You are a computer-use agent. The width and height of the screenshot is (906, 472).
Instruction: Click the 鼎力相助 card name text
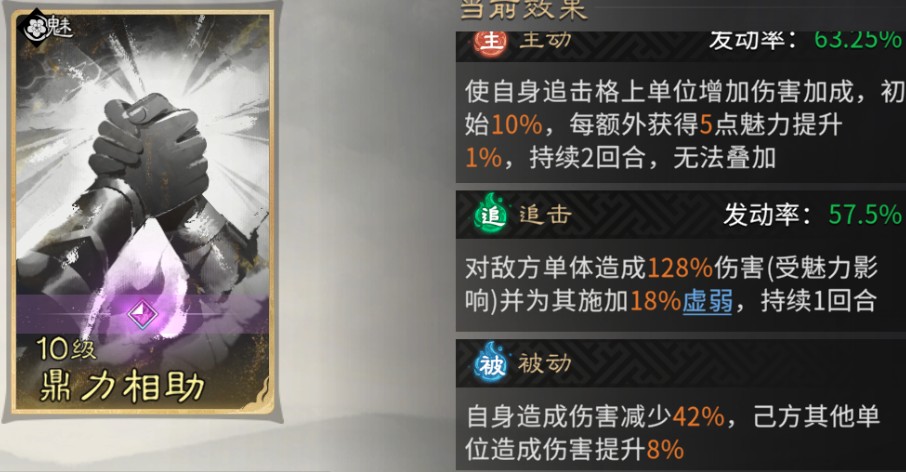[122, 387]
